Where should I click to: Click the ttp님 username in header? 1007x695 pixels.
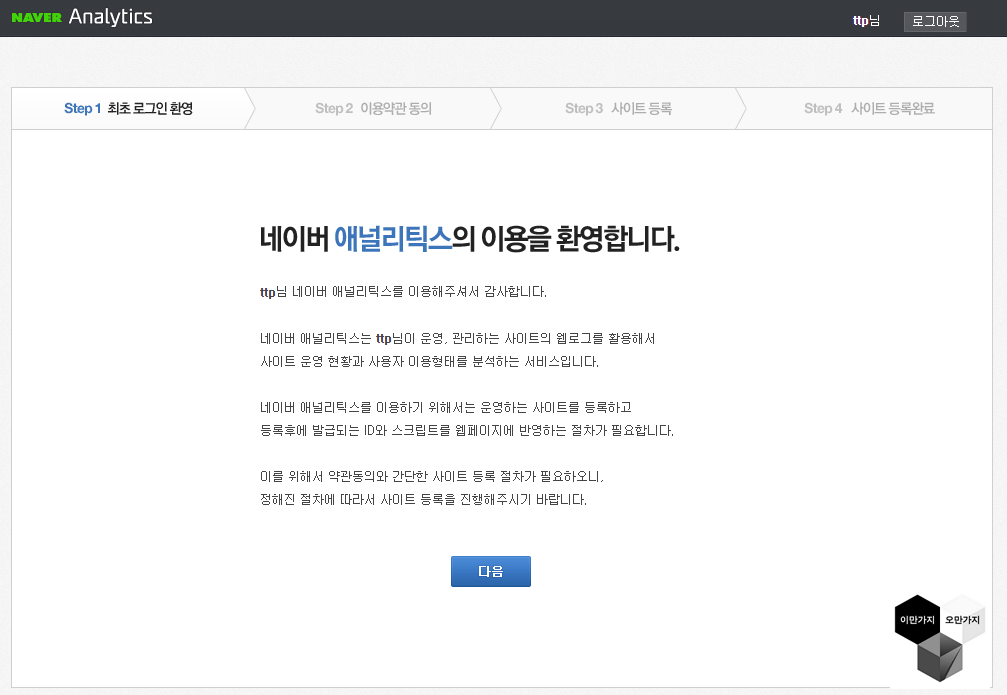coord(866,21)
